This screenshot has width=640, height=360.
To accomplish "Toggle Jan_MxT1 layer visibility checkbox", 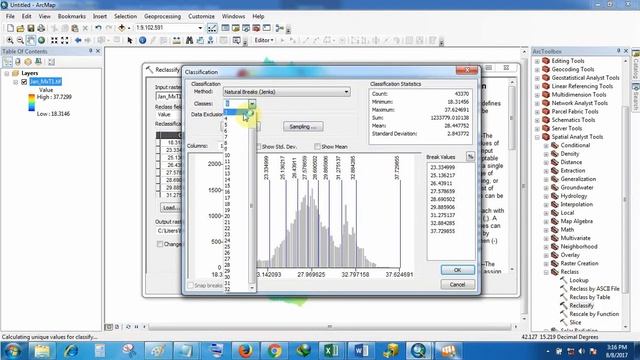I will pyautogui.click(x=24, y=82).
